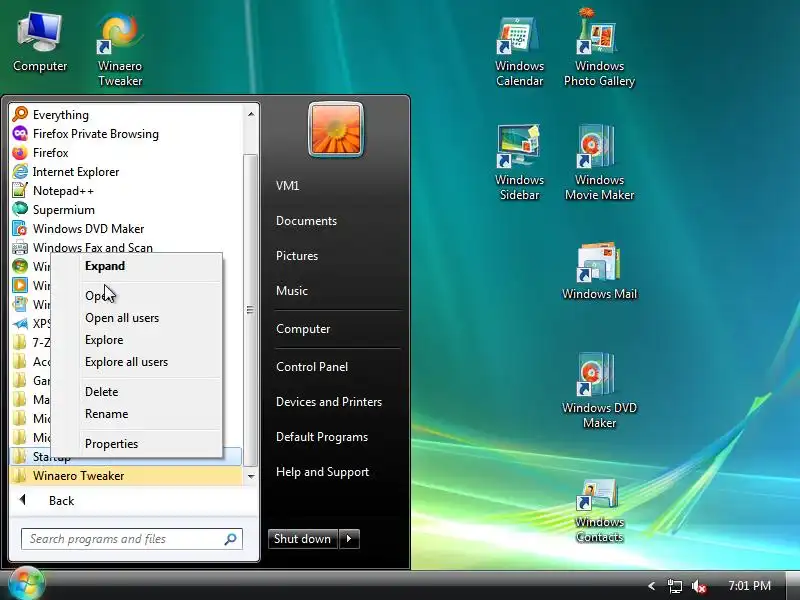Select the Windows Calendar desktop shortcut
The image size is (800, 600).
[x=519, y=51]
